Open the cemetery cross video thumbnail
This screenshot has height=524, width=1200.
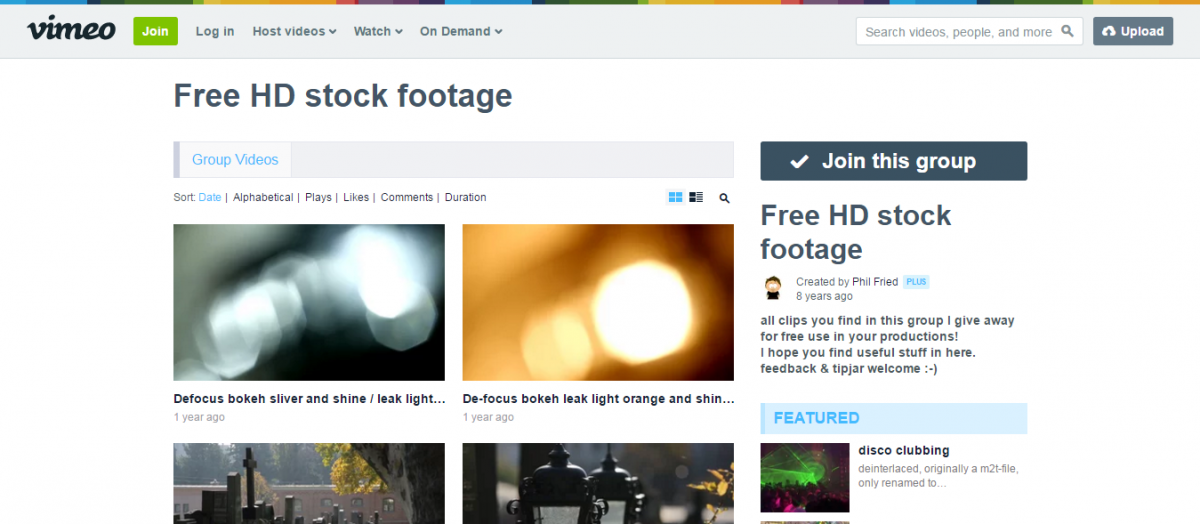[x=309, y=484]
